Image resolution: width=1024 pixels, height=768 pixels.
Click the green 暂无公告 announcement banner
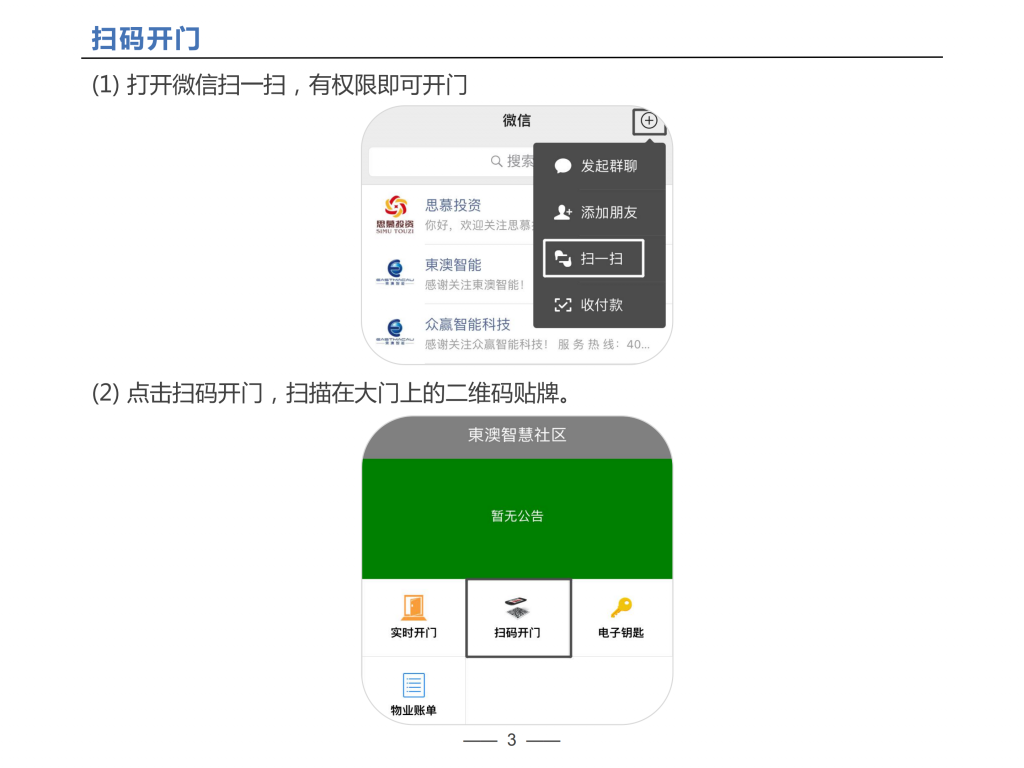[517, 519]
